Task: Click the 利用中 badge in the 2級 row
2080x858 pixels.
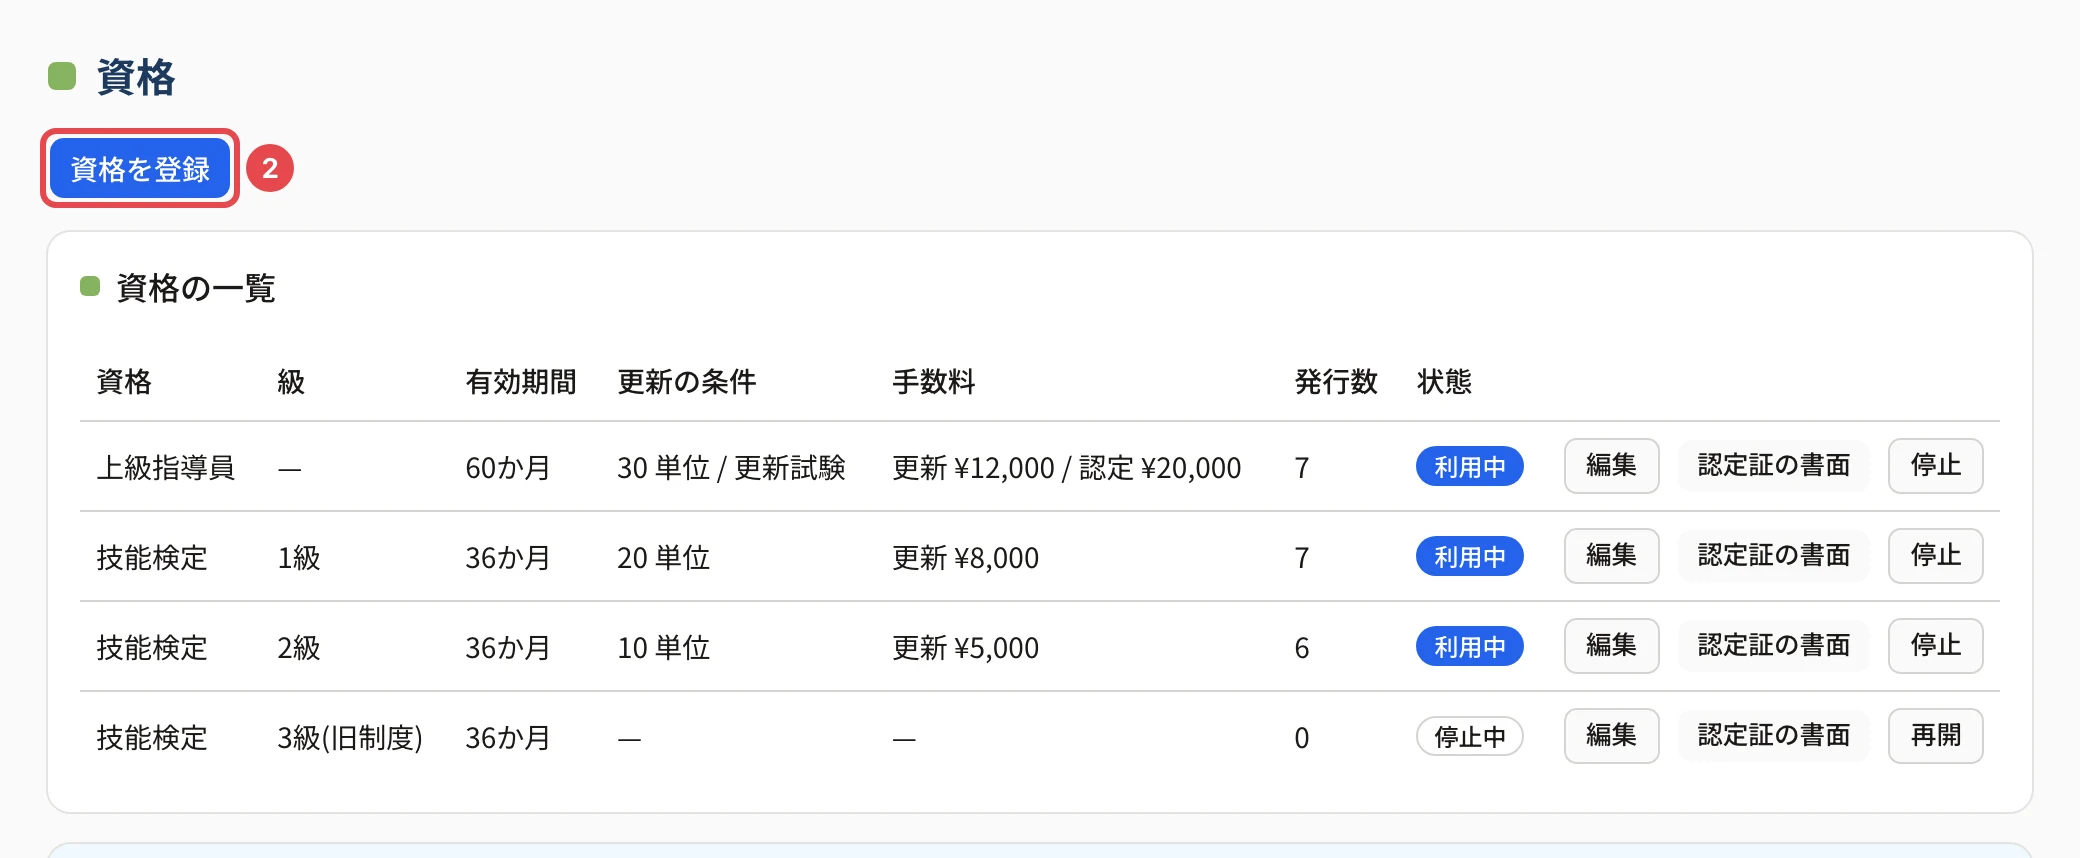Action: coord(1469,647)
